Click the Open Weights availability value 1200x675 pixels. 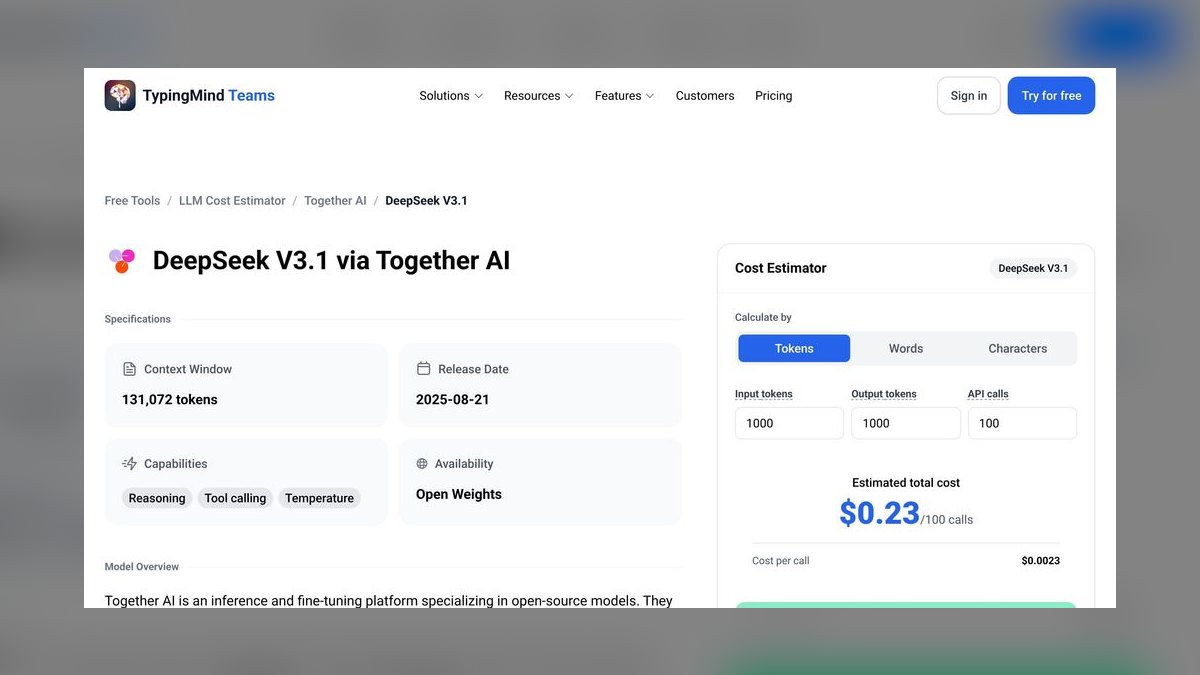click(x=459, y=494)
